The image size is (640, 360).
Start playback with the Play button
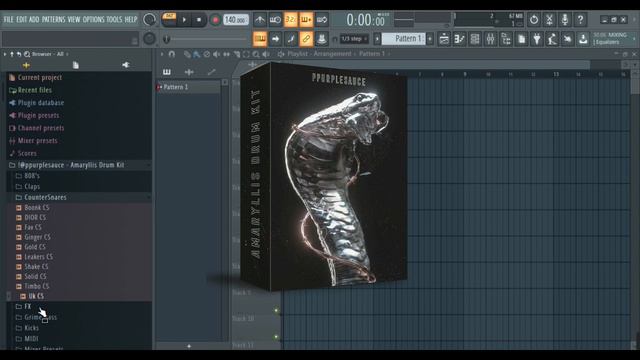pos(184,20)
